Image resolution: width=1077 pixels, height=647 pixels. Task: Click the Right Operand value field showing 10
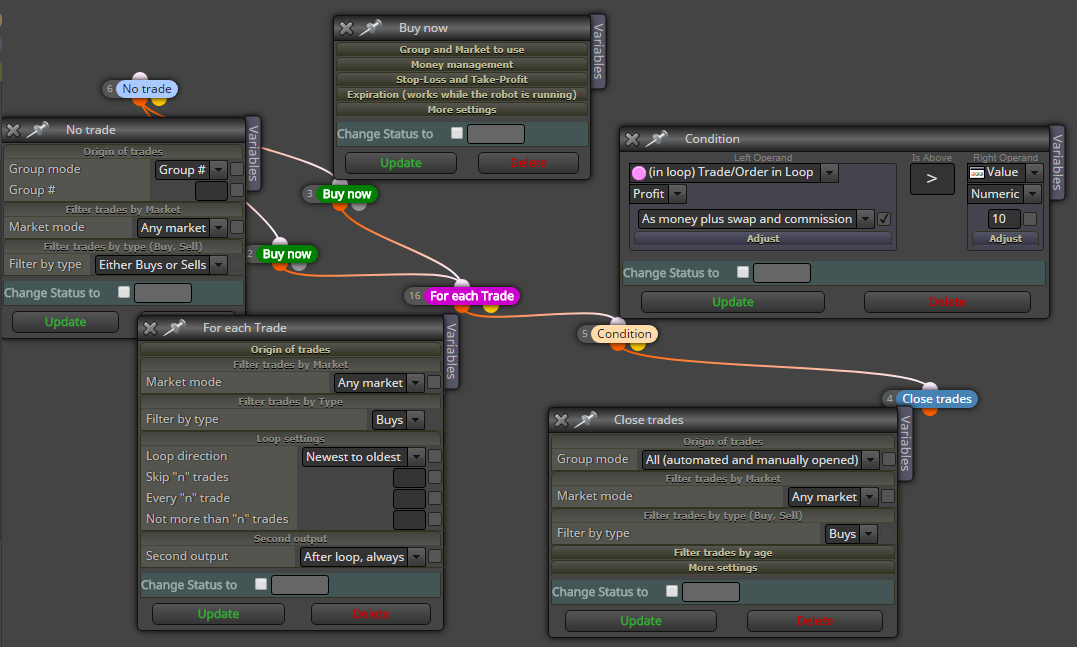tap(1004, 219)
